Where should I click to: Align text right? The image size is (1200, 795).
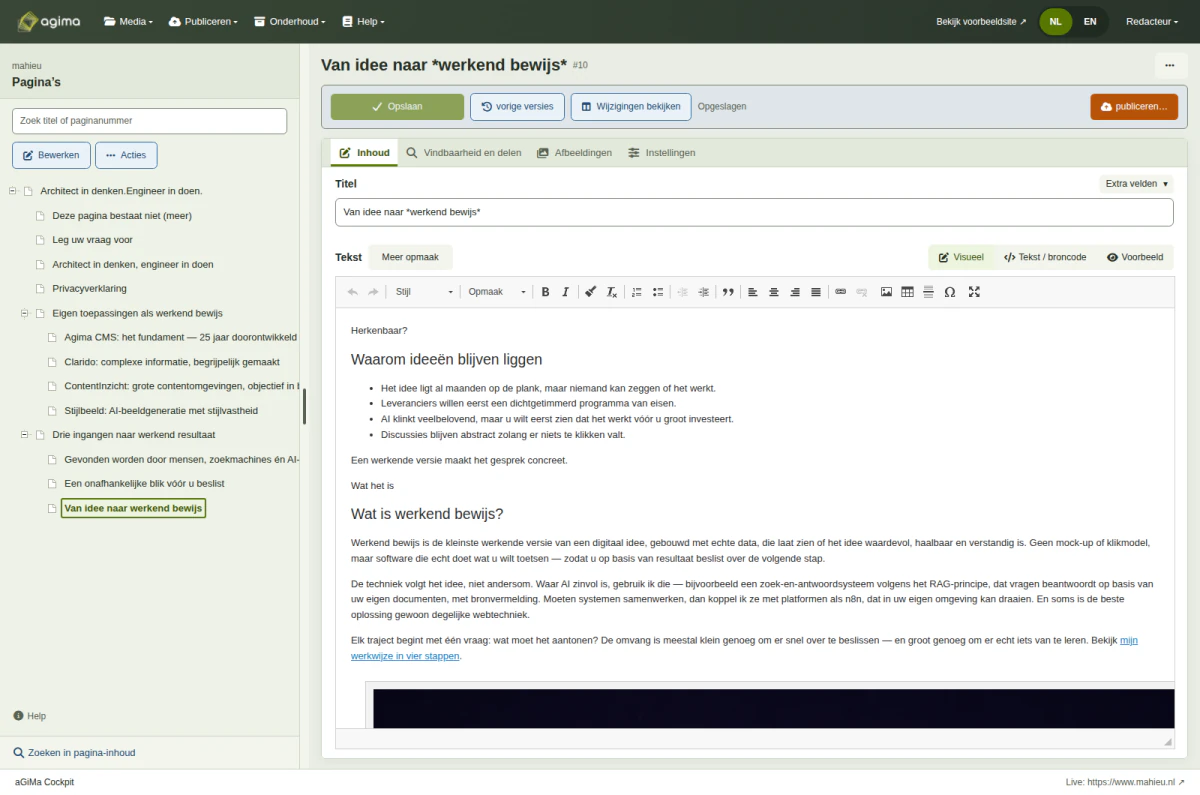795,292
